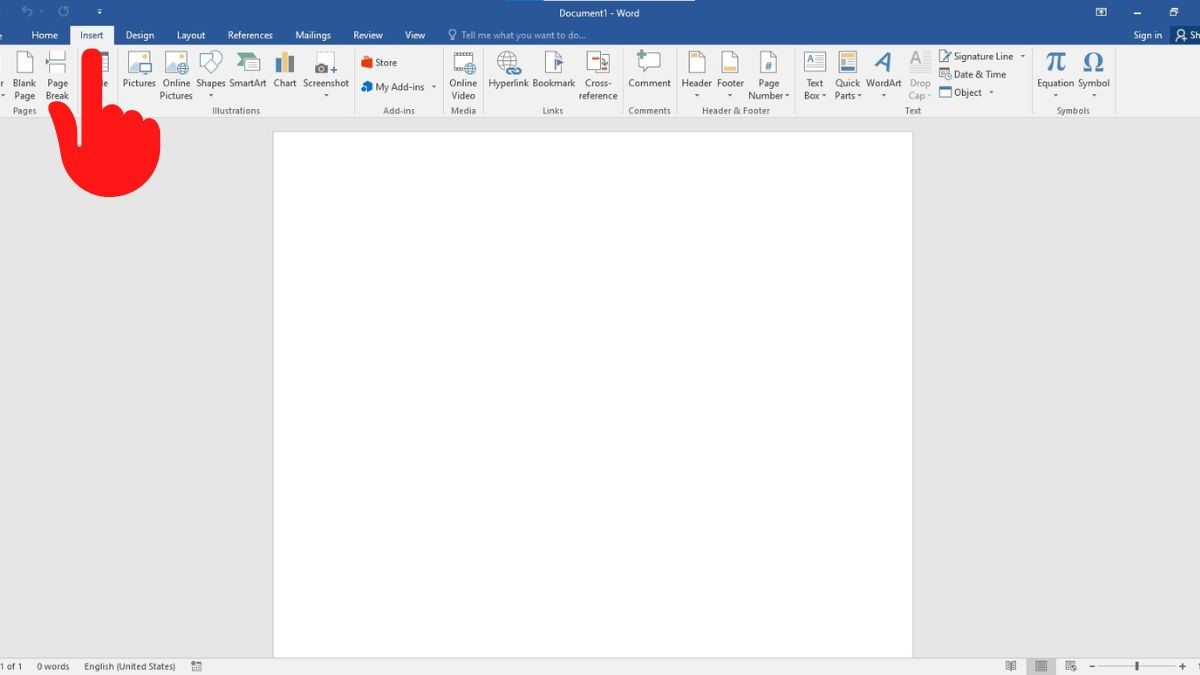Viewport: 1200px width, 675px height.
Task: Switch to the Mailings tab
Action: (313, 35)
